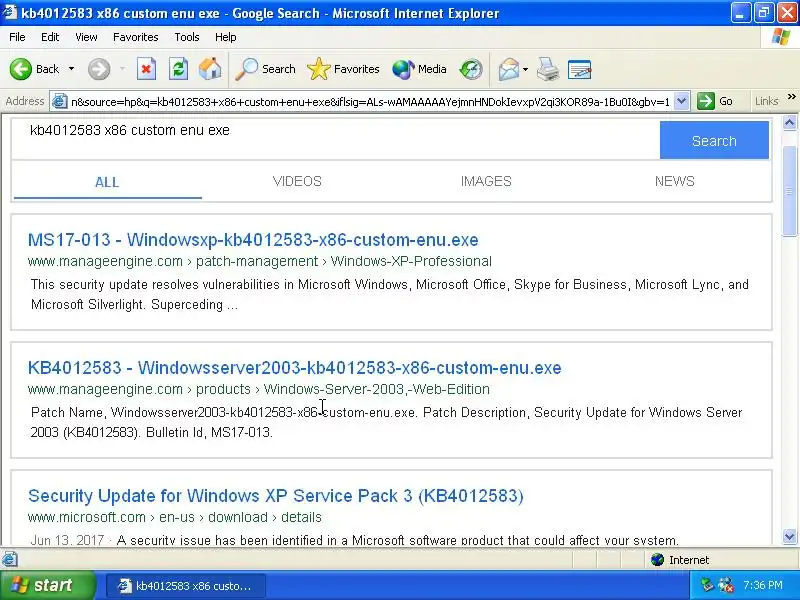
Task: Expand the Links toolbar chevron
Action: [x=791, y=96]
